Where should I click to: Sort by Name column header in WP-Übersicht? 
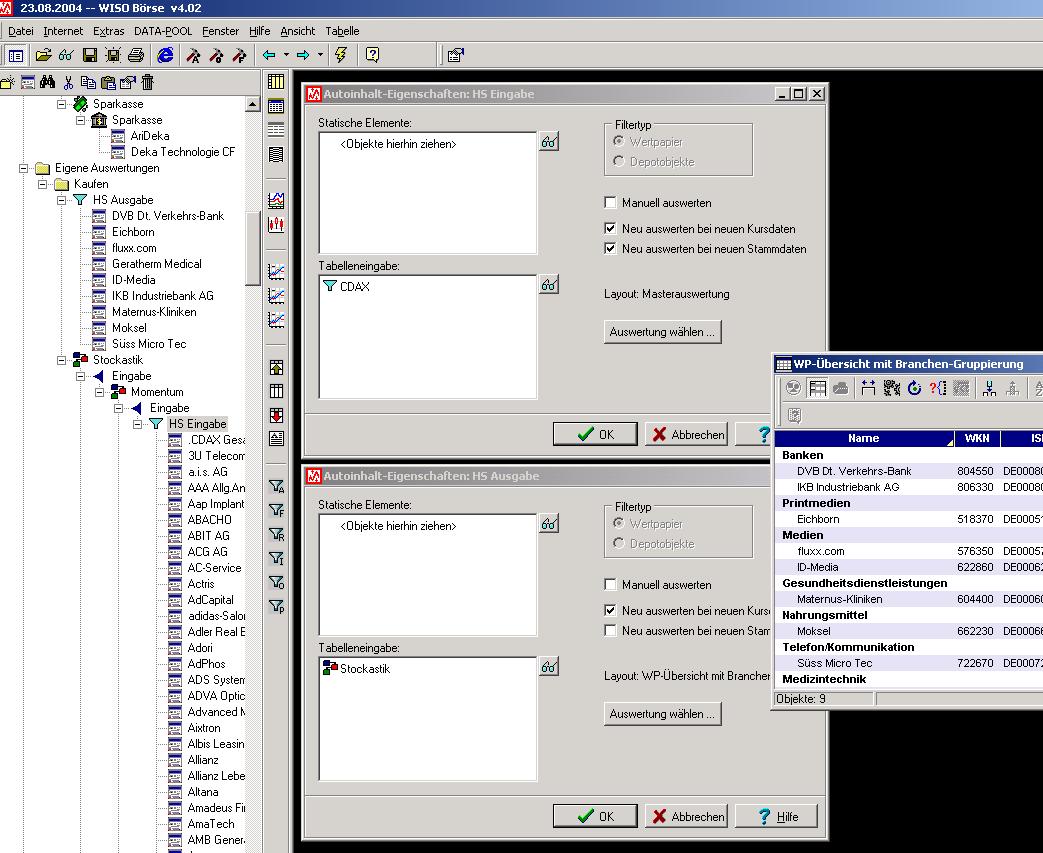pos(865,438)
